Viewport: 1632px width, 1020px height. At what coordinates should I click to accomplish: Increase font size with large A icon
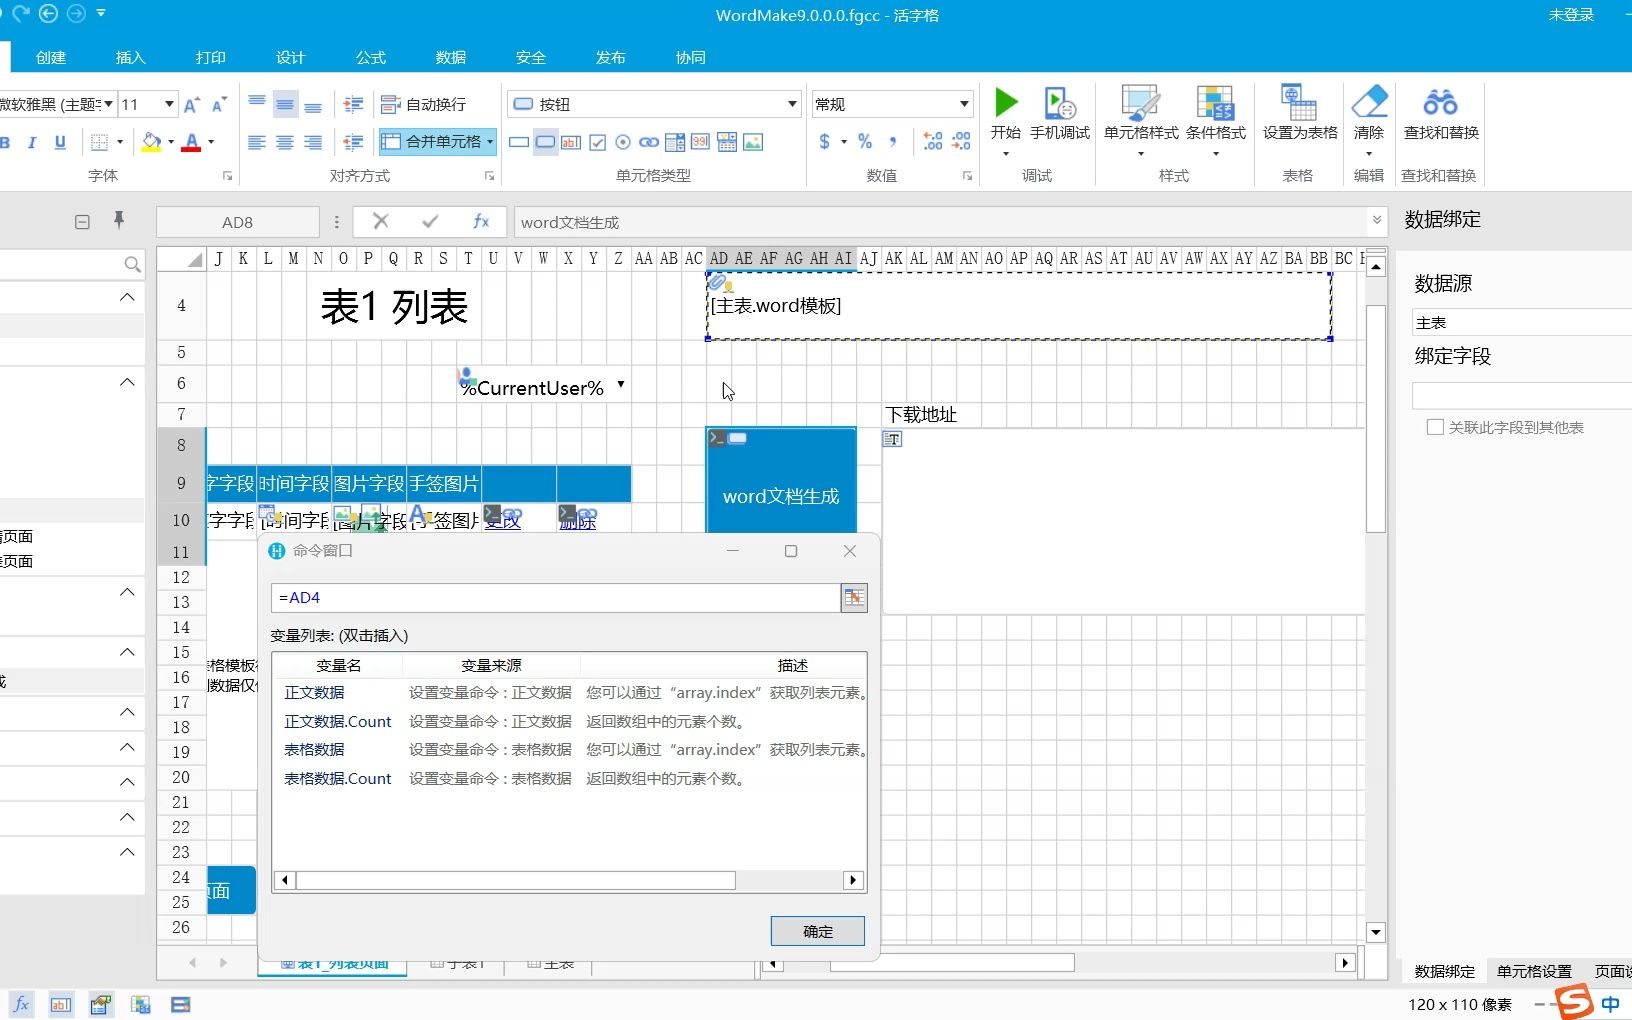(192, 104)
